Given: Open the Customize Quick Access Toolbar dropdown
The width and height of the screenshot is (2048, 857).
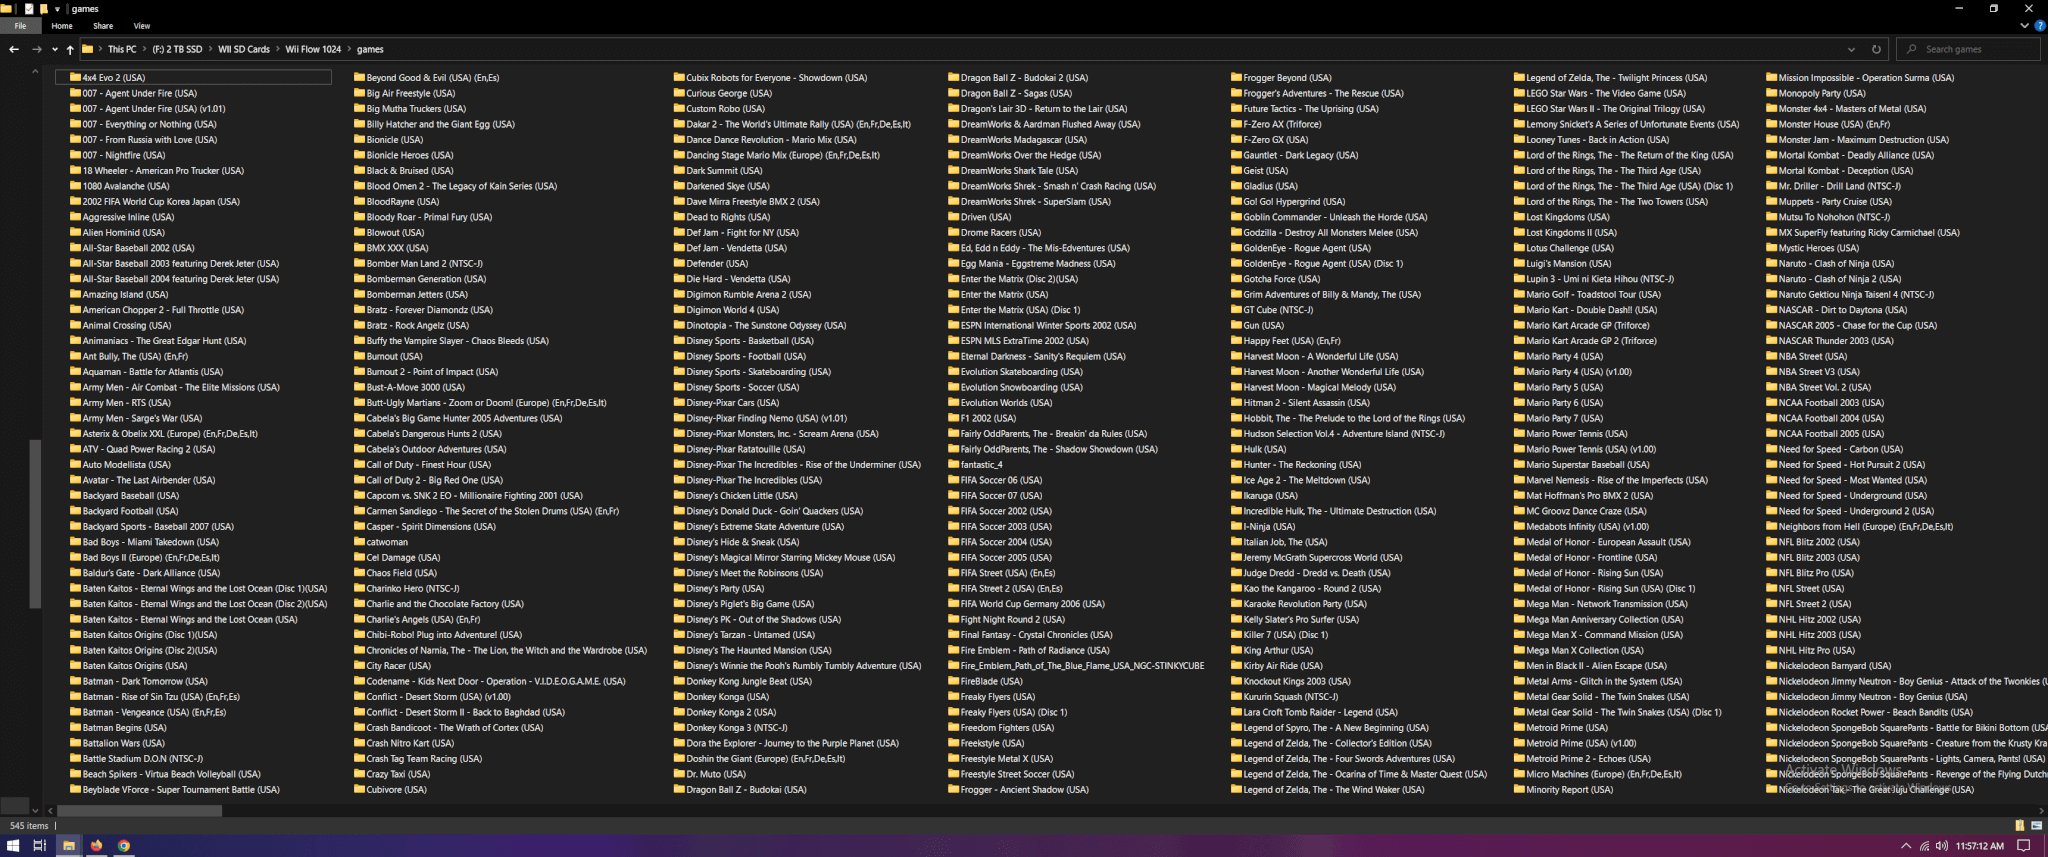Looking at the screenshot, I should click(x=57, y=9).
